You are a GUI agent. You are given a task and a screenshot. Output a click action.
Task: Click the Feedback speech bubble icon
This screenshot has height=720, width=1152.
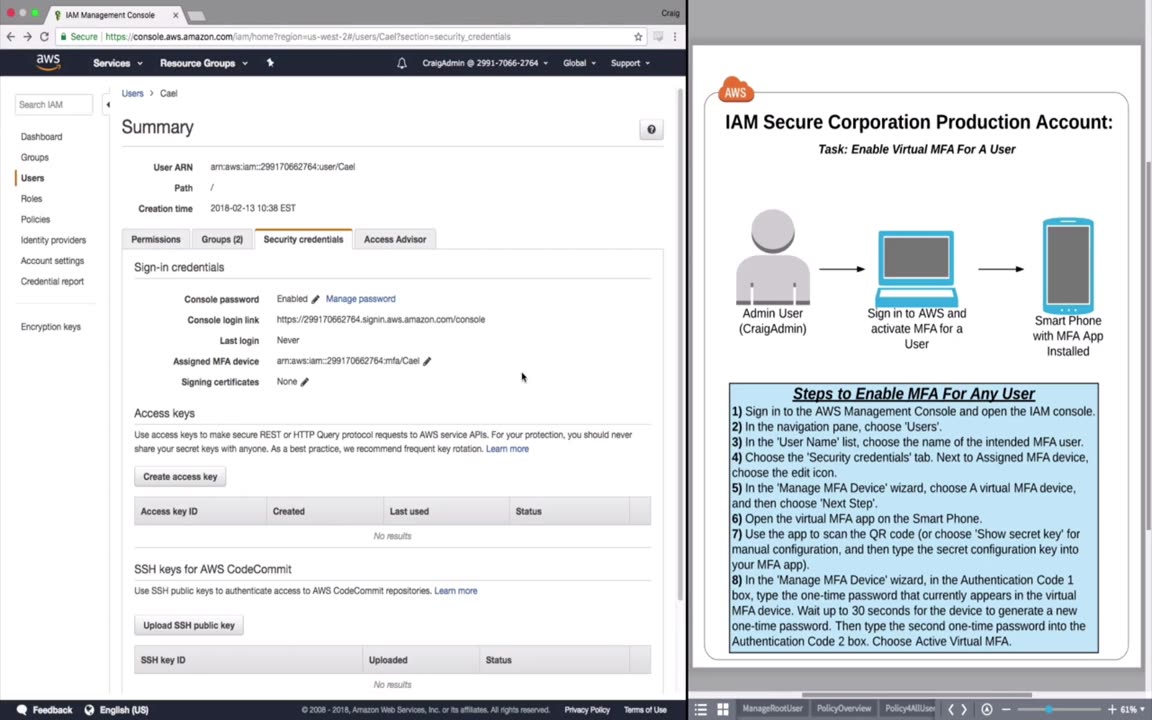click(x=22, y=710)
